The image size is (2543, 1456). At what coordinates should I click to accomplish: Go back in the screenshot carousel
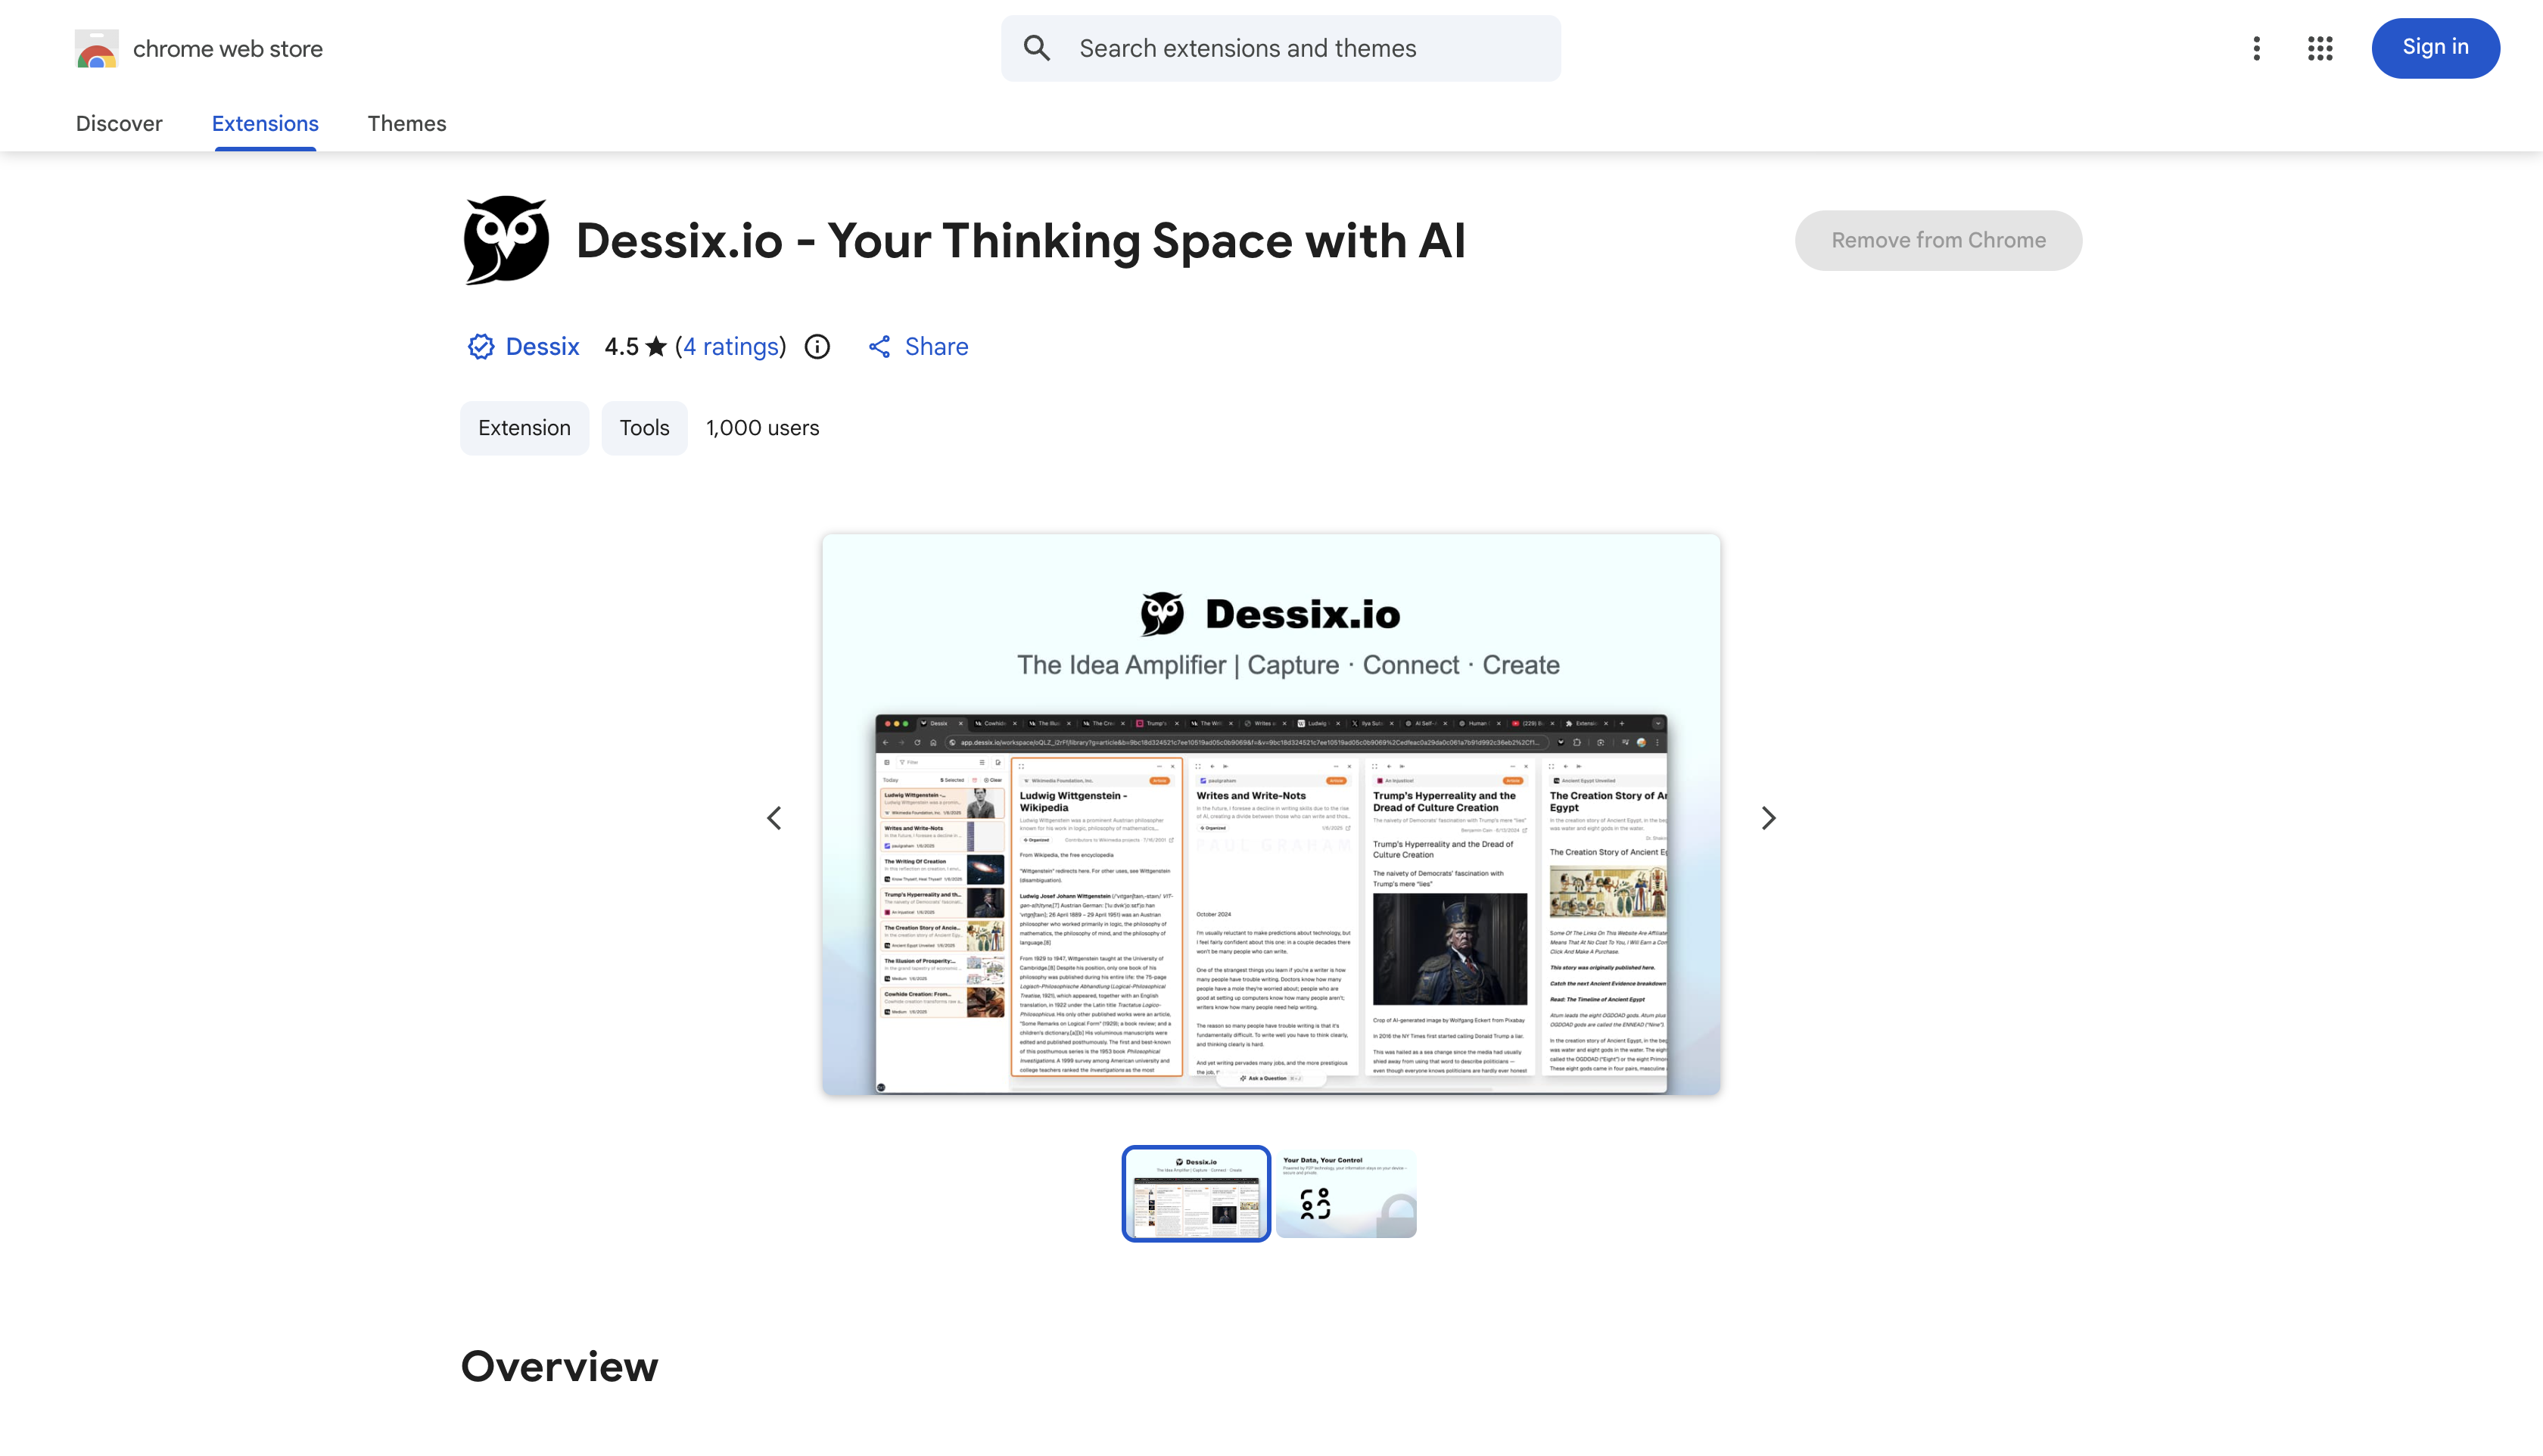pyautogui.click(x=774, y=818)
